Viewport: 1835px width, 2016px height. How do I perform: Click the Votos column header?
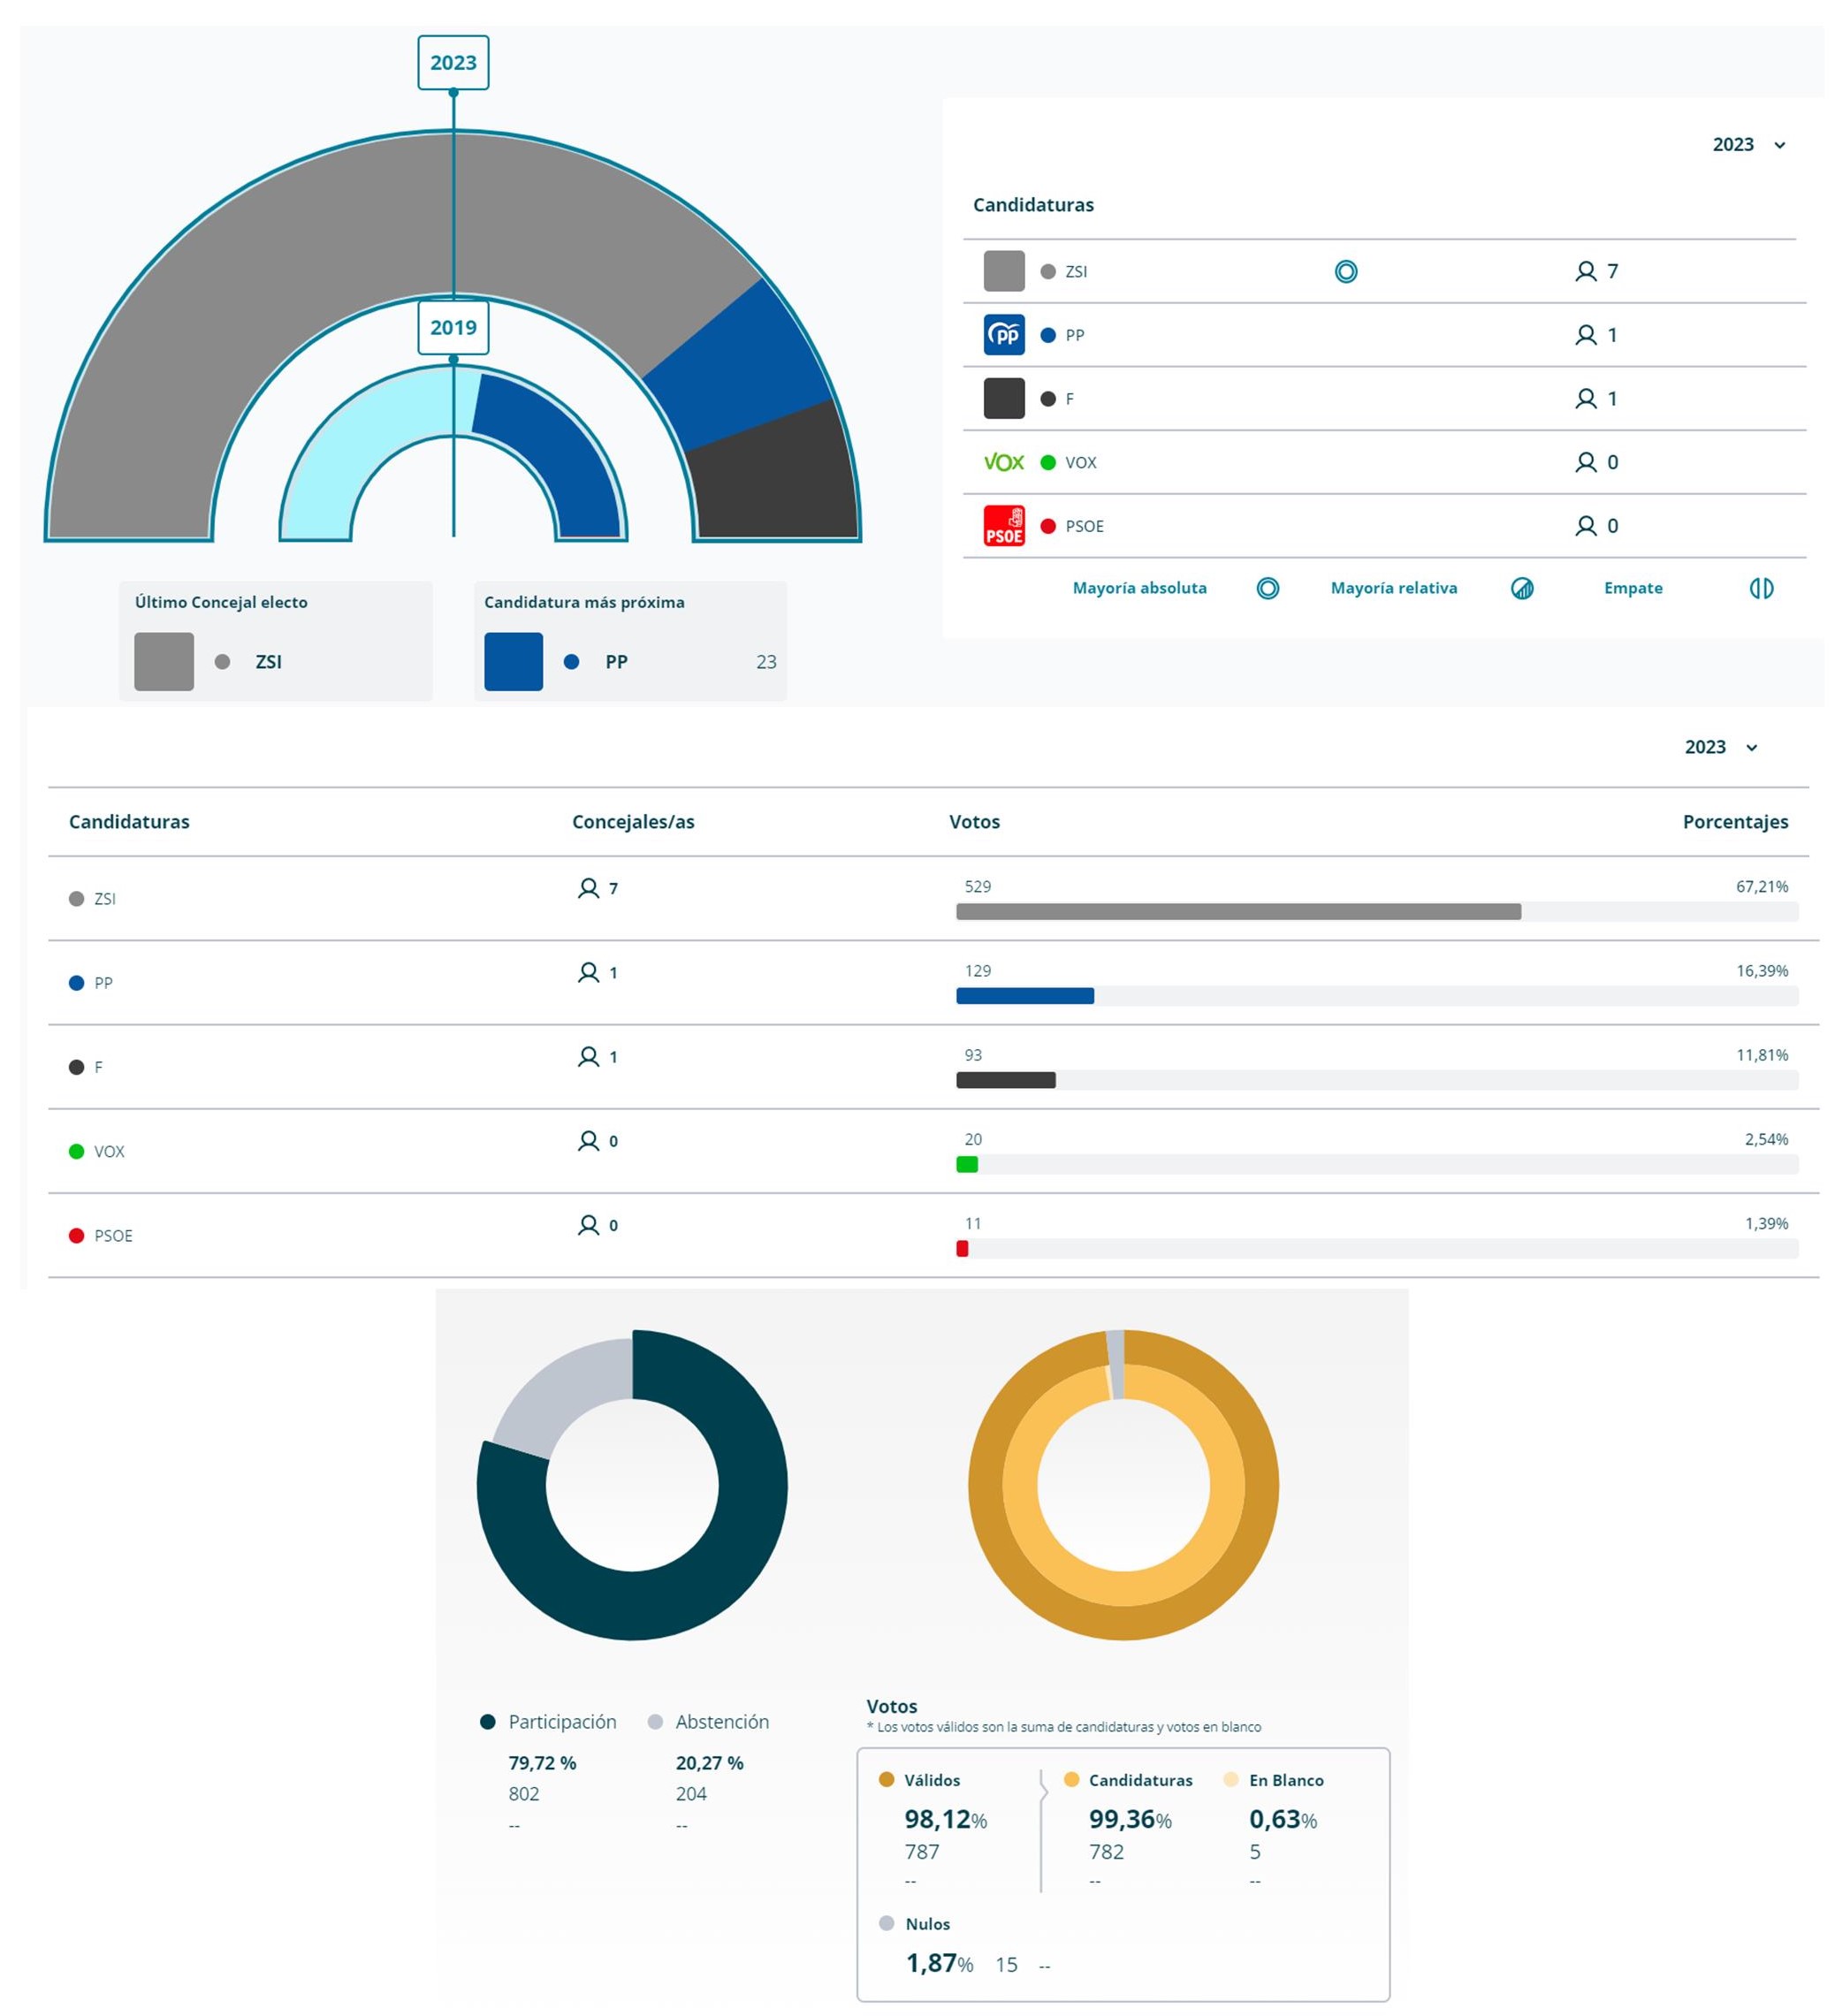pos(974,822)
